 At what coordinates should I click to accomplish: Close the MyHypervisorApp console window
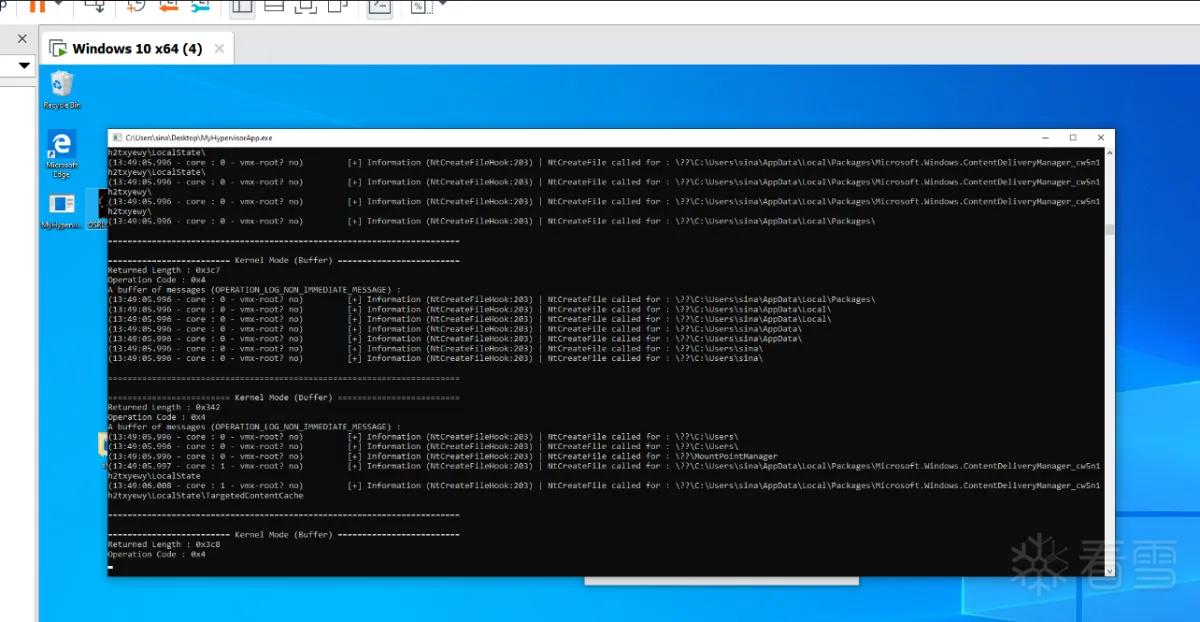[1101, 138]
